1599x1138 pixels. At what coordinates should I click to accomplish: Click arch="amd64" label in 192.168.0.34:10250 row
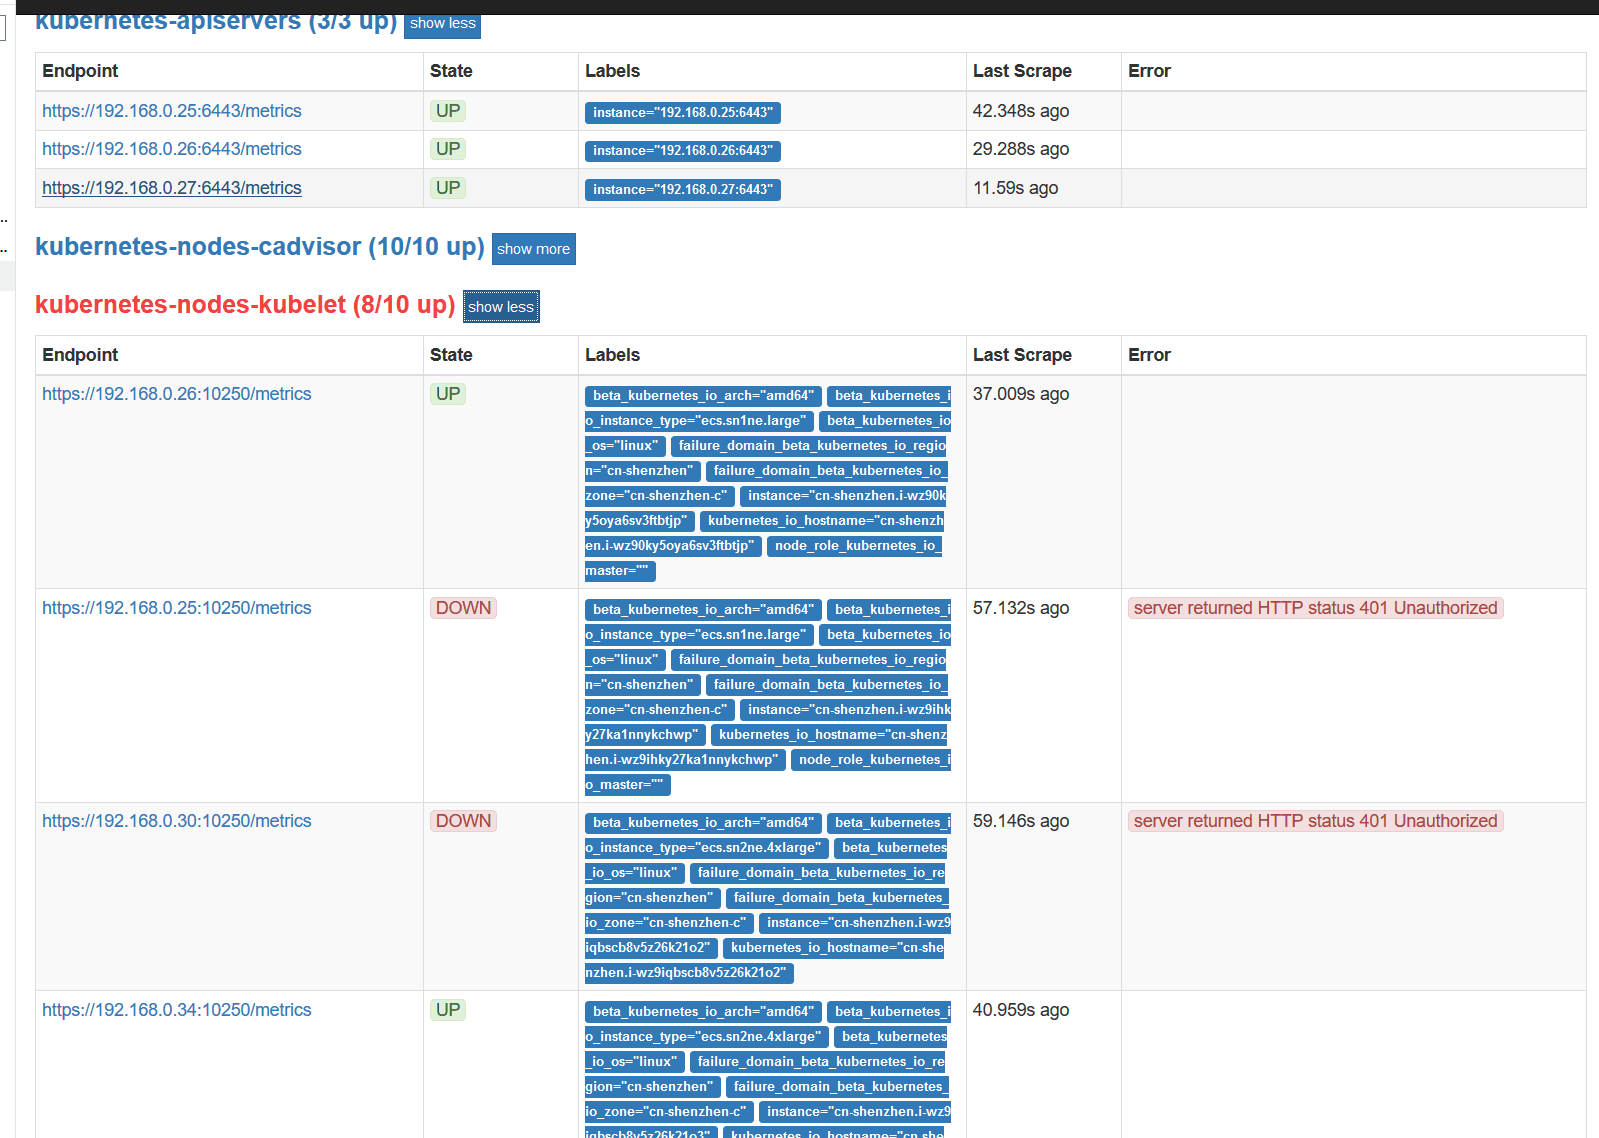[703, 1012]
